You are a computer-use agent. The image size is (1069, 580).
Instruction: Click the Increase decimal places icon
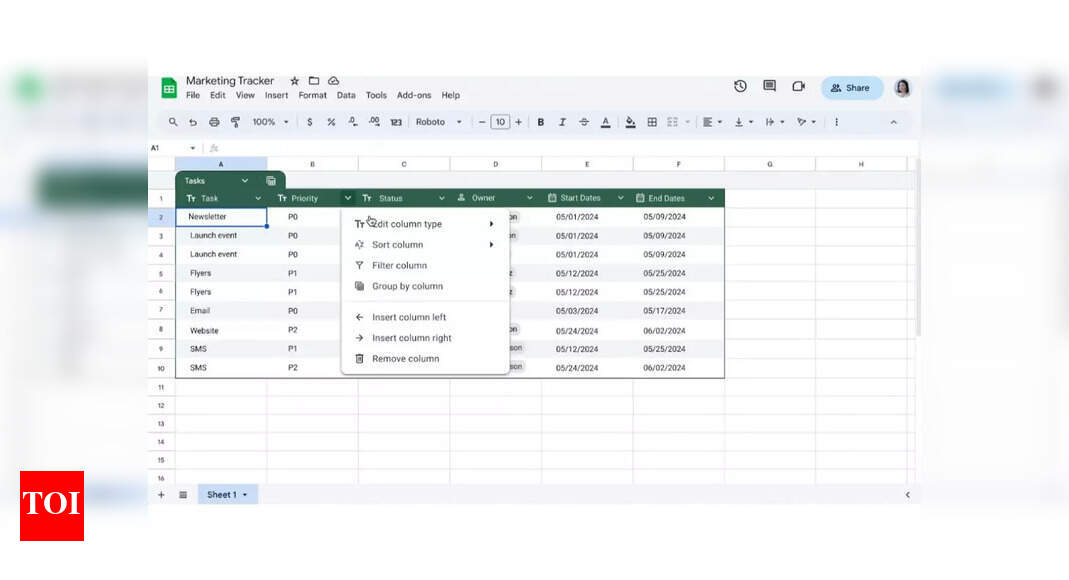[x=374, y=121]
